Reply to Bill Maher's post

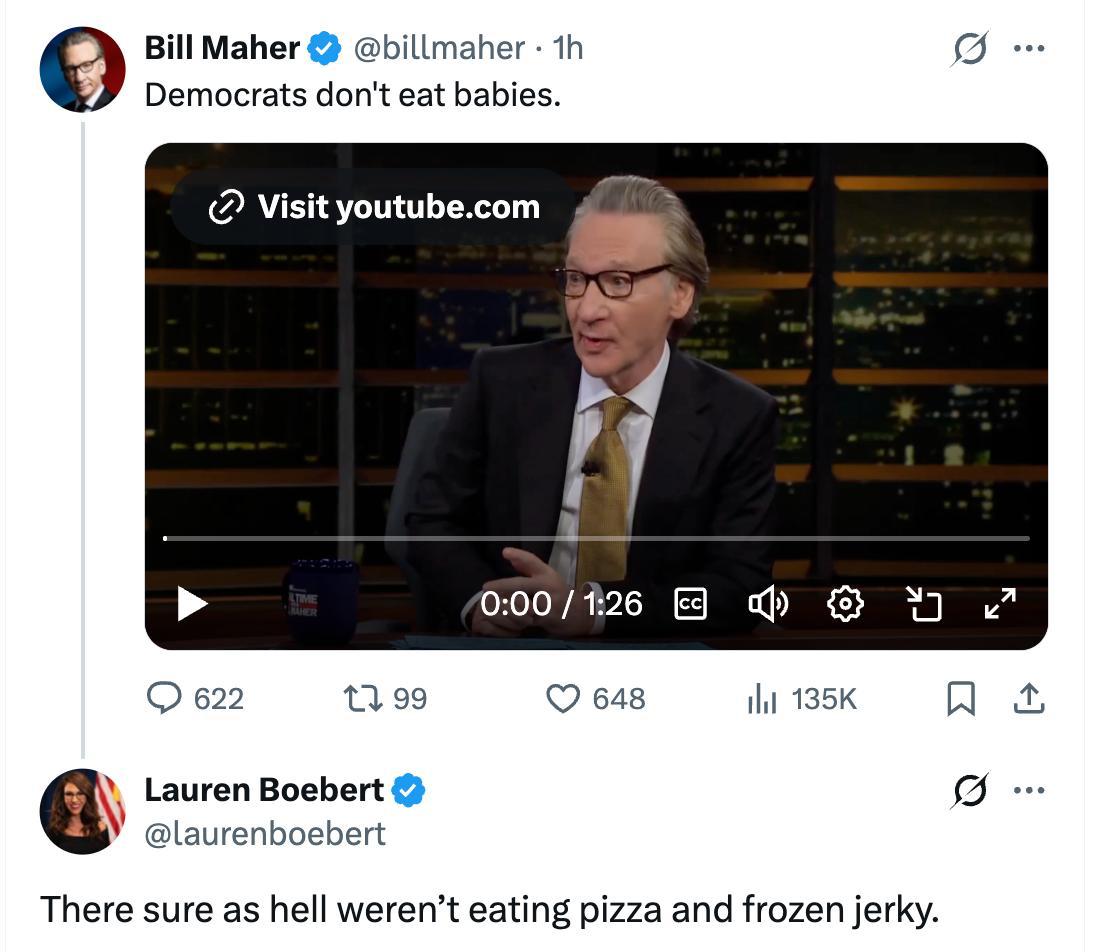point(164,698)
